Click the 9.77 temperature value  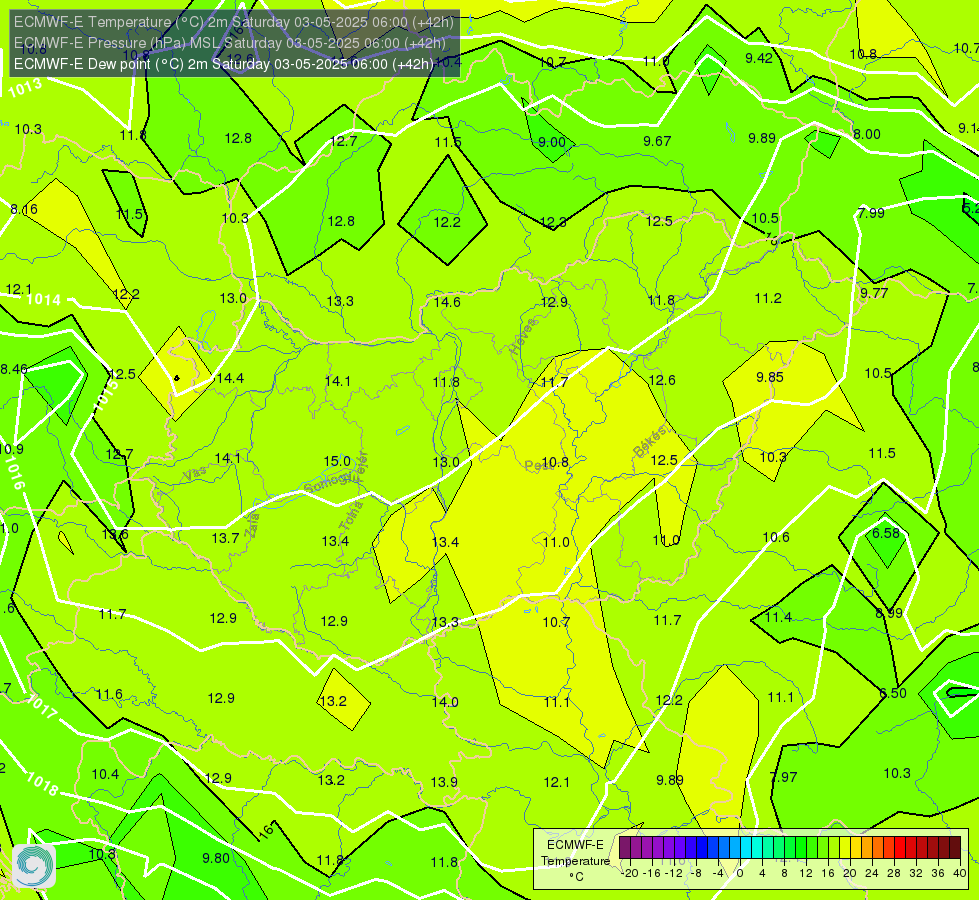coord(873,293)
